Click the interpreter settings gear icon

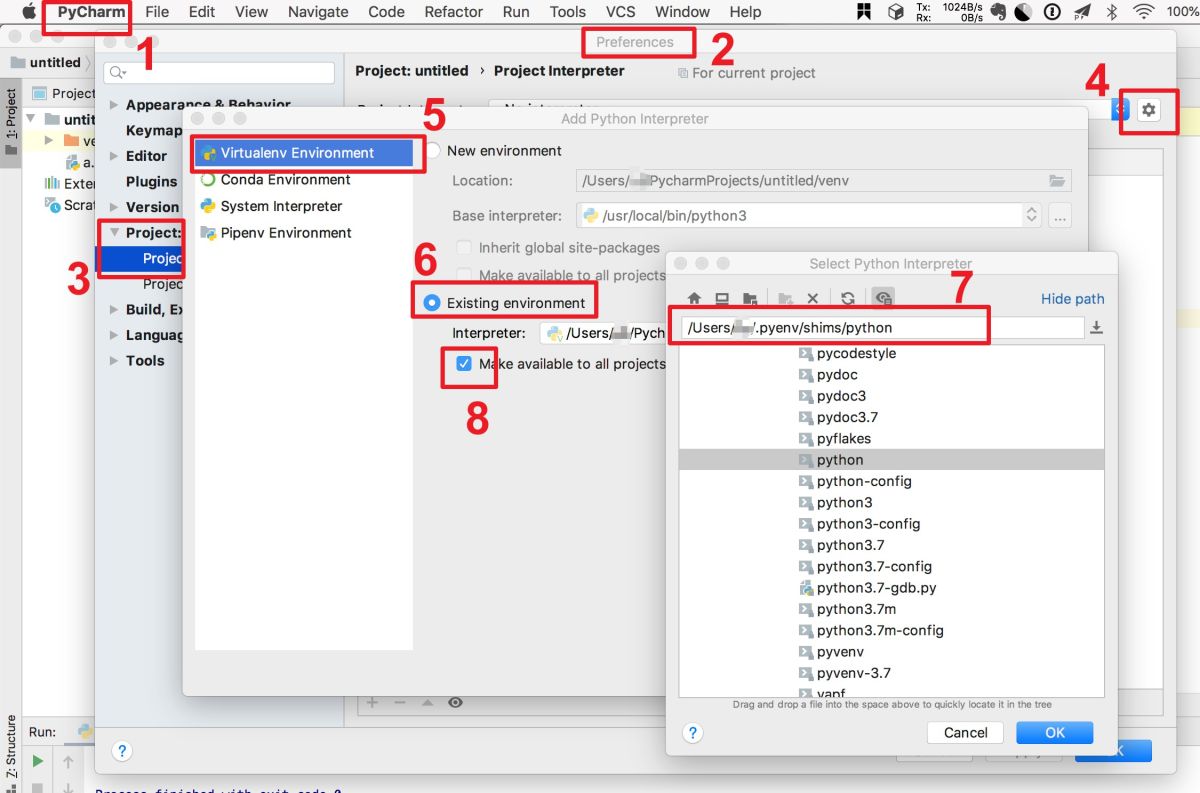[1149, 110]
